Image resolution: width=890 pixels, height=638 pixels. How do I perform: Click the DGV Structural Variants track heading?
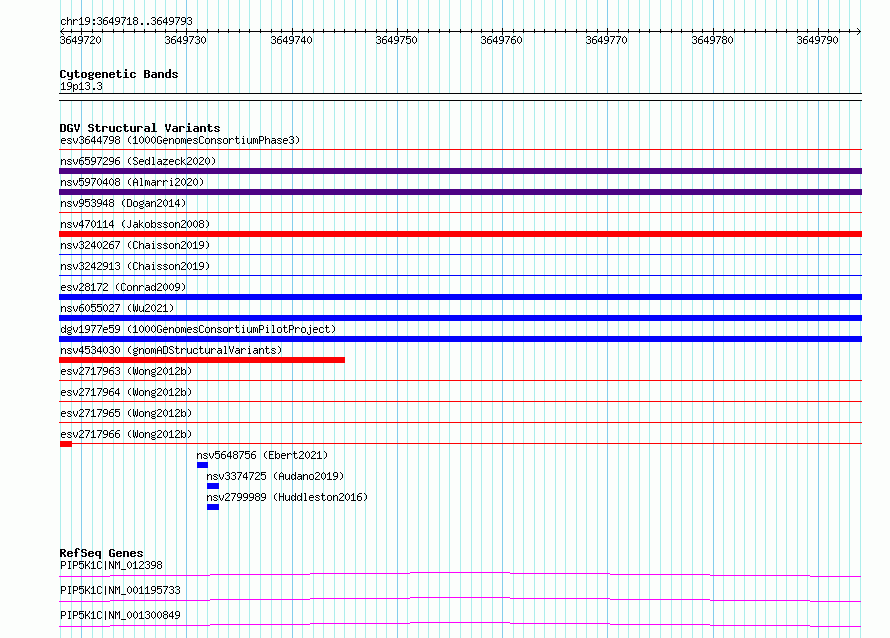click(140, 128)
